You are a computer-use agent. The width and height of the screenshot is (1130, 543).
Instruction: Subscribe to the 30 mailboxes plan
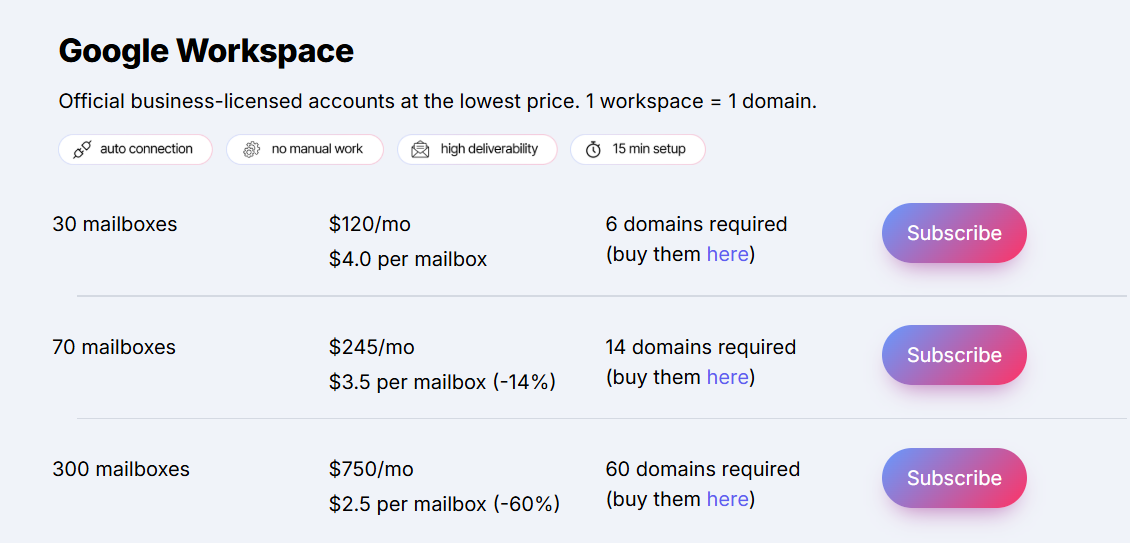954,233
